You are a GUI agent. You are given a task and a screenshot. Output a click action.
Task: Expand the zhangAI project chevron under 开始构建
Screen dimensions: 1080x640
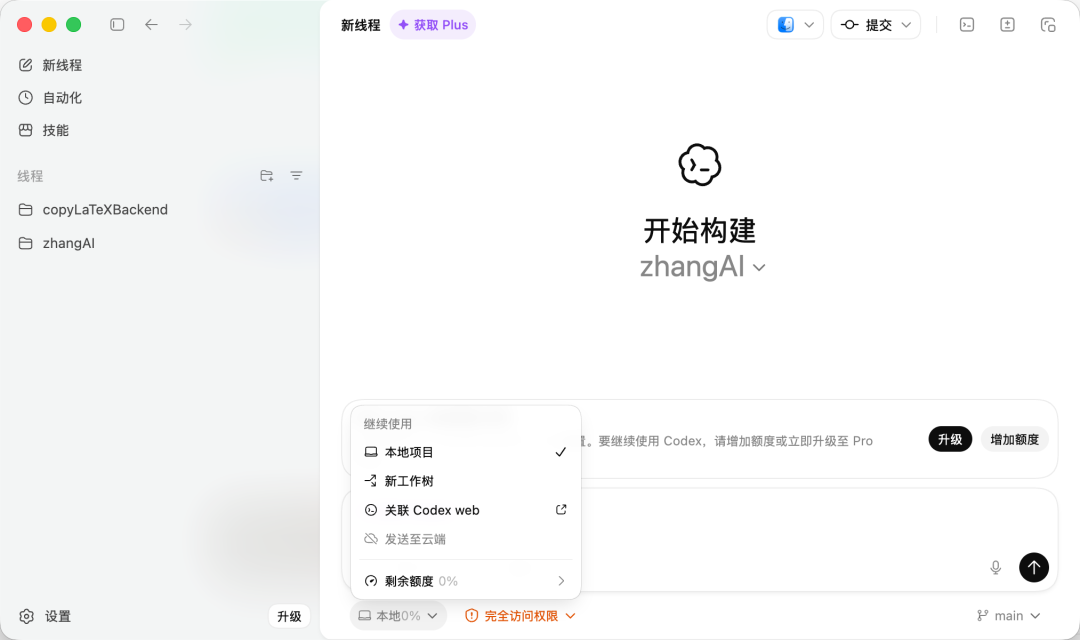tap(759, 268)
